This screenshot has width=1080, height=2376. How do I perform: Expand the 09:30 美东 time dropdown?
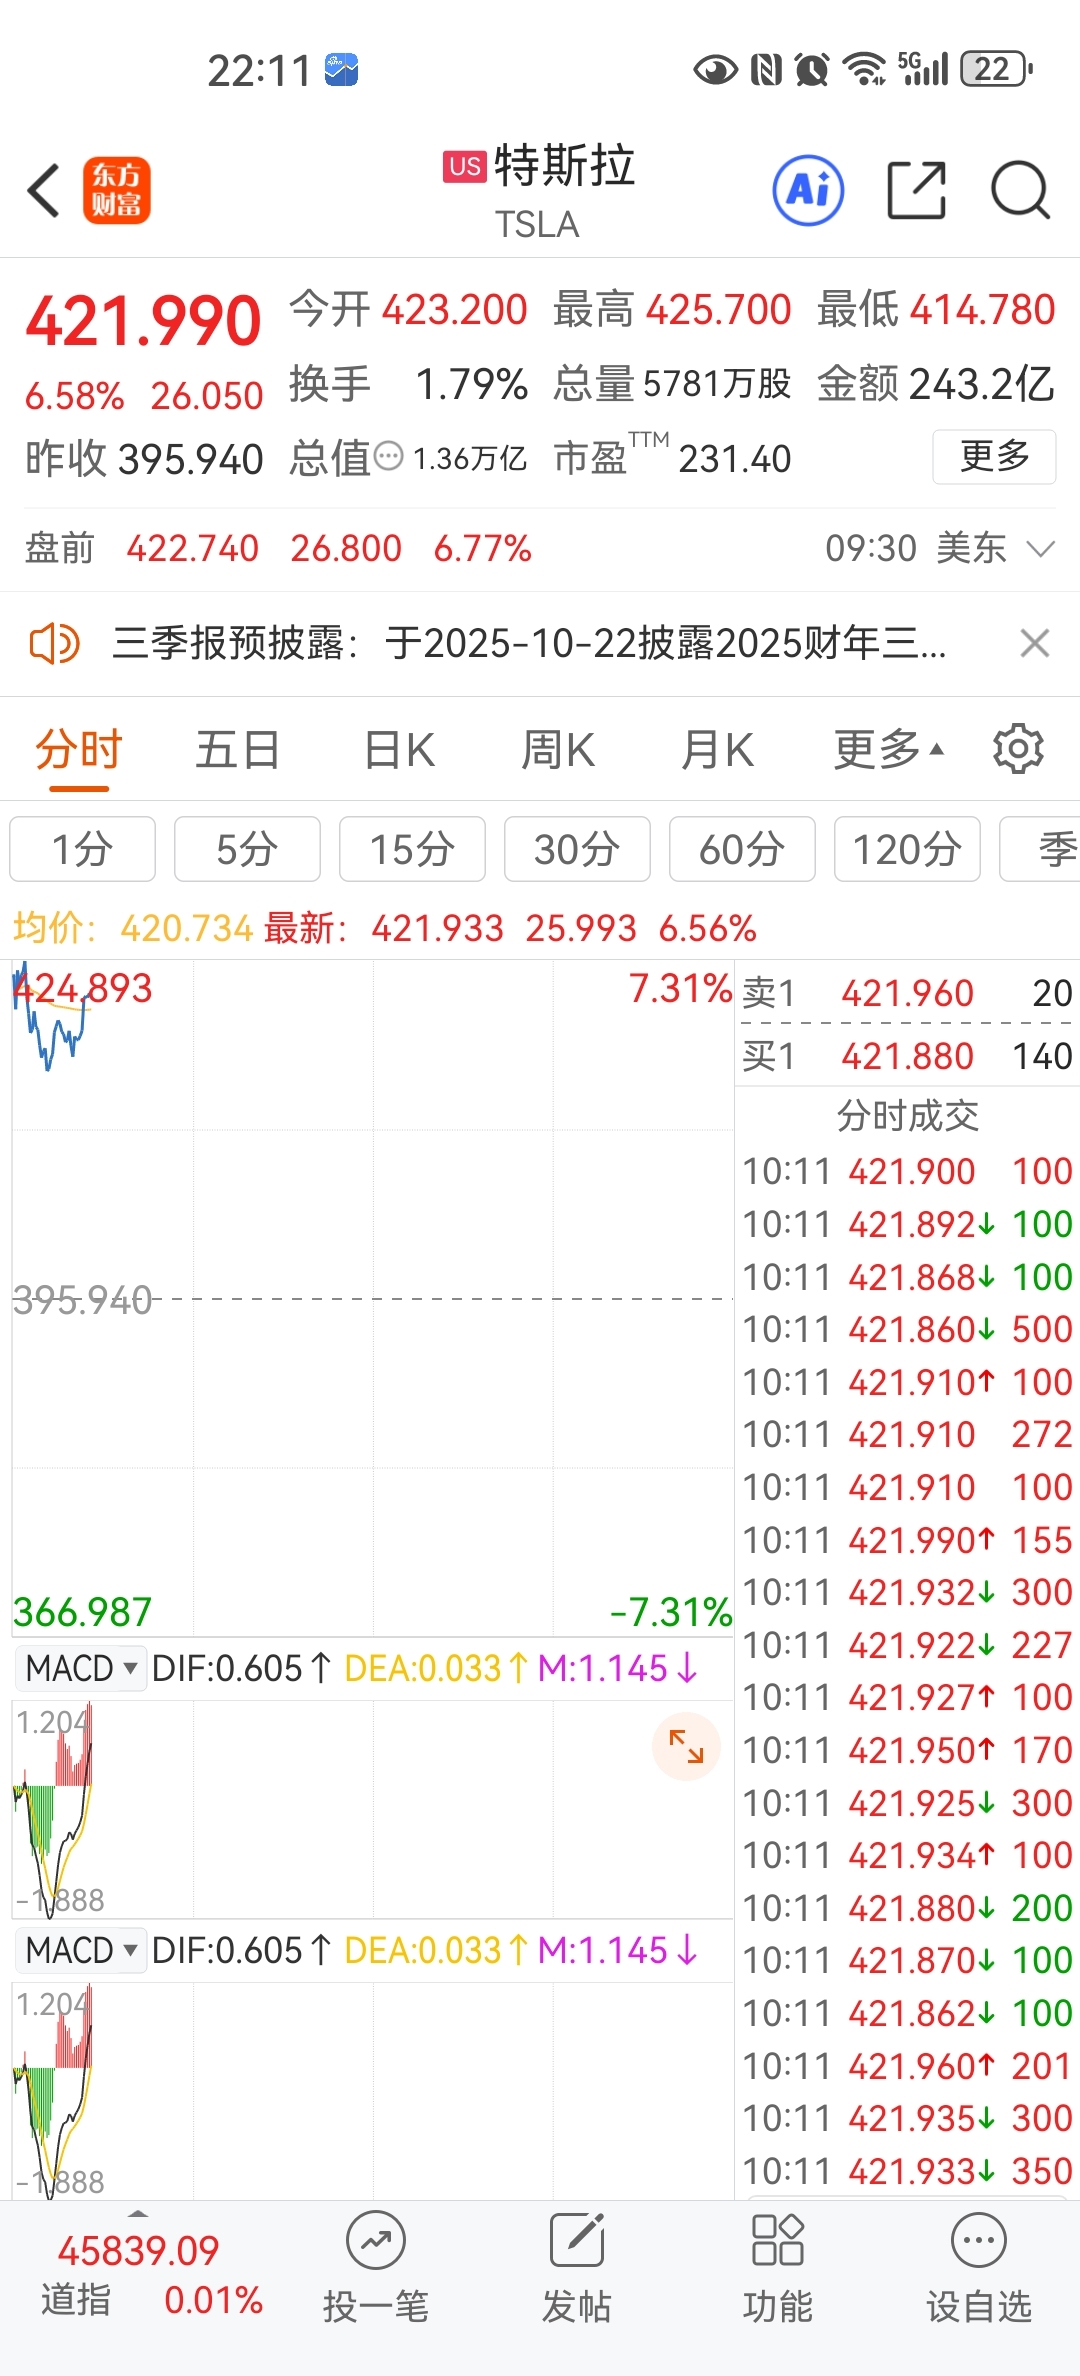point(940,548)
